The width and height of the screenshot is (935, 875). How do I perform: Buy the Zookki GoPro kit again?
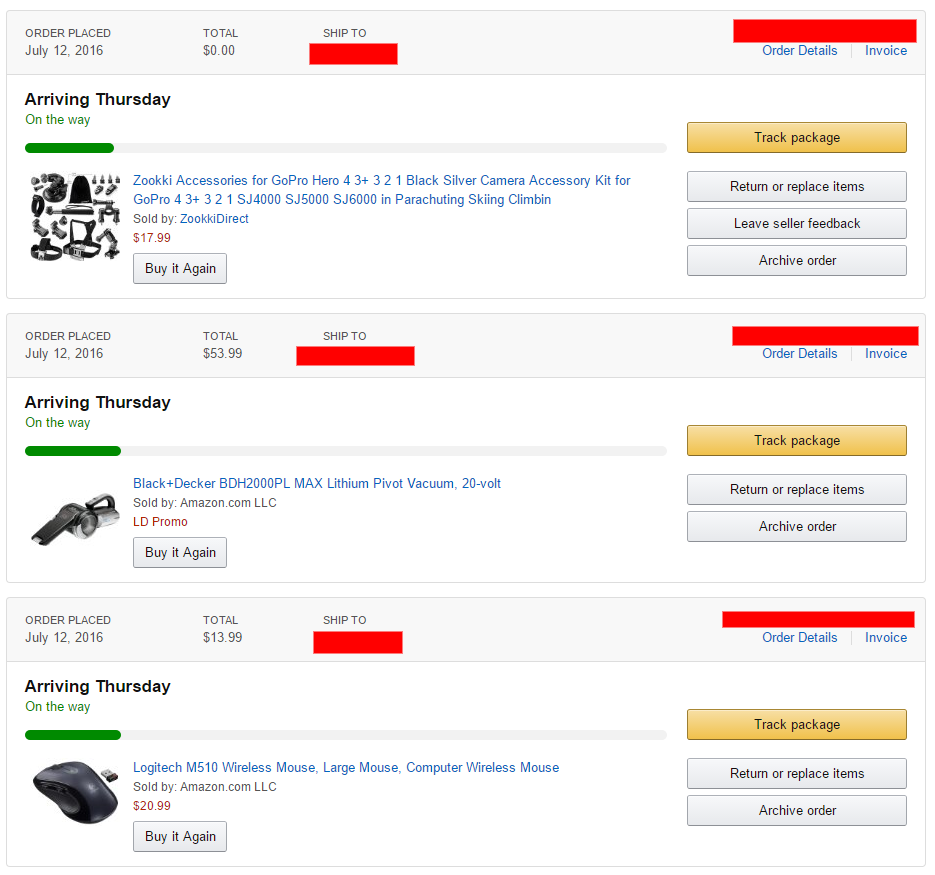[180, 269]
